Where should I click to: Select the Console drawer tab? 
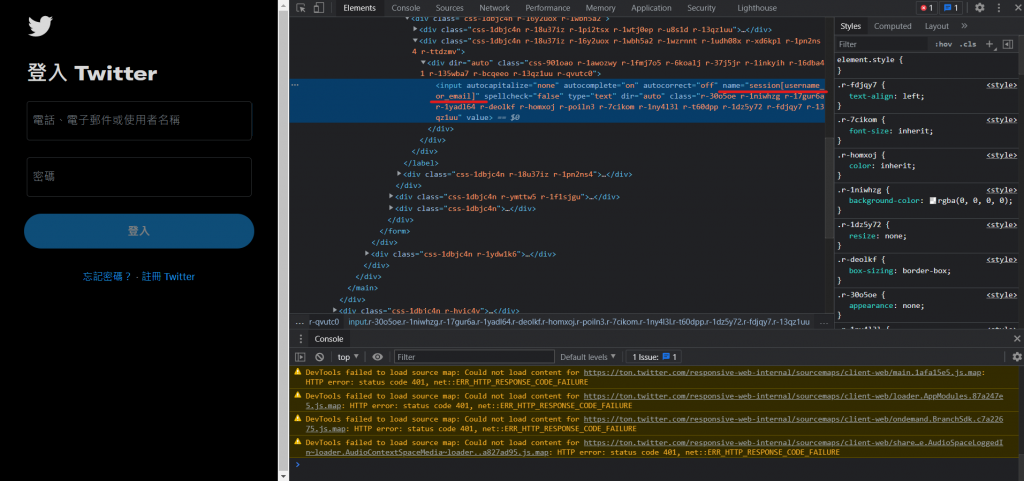pyautogui.click(x=328, y=339)
